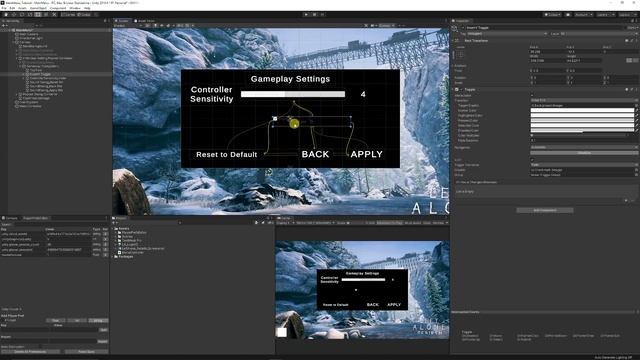The height and width of the screenshot is (360, 640).
Task: Click the Fade Duration input field
Action: [584, 140]
